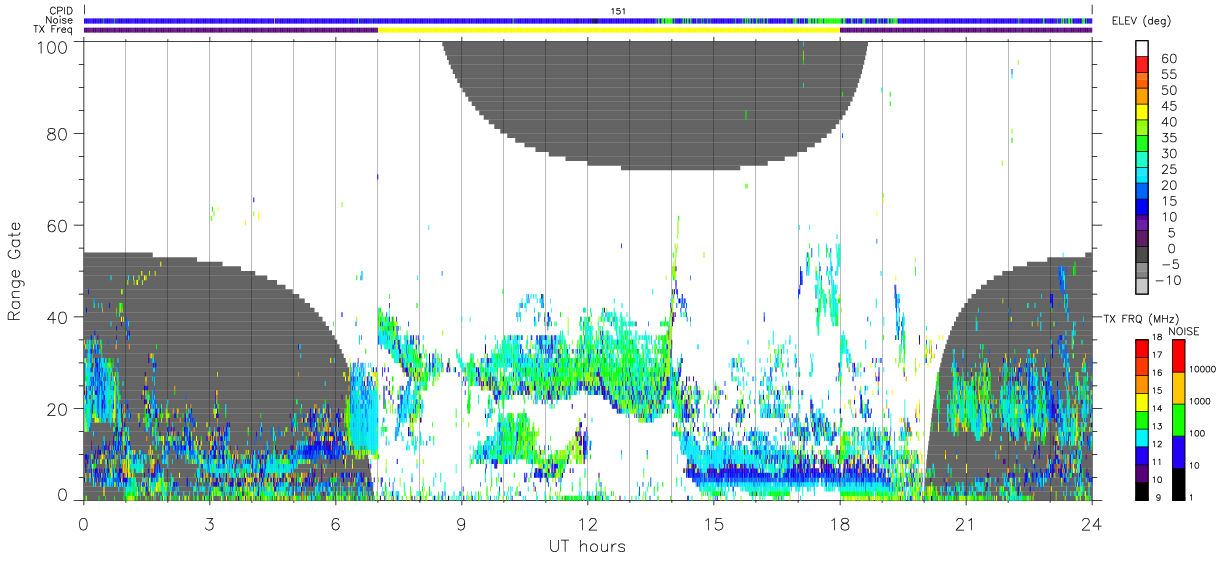Click the Noise strip above the plot

tap(588, 20)
